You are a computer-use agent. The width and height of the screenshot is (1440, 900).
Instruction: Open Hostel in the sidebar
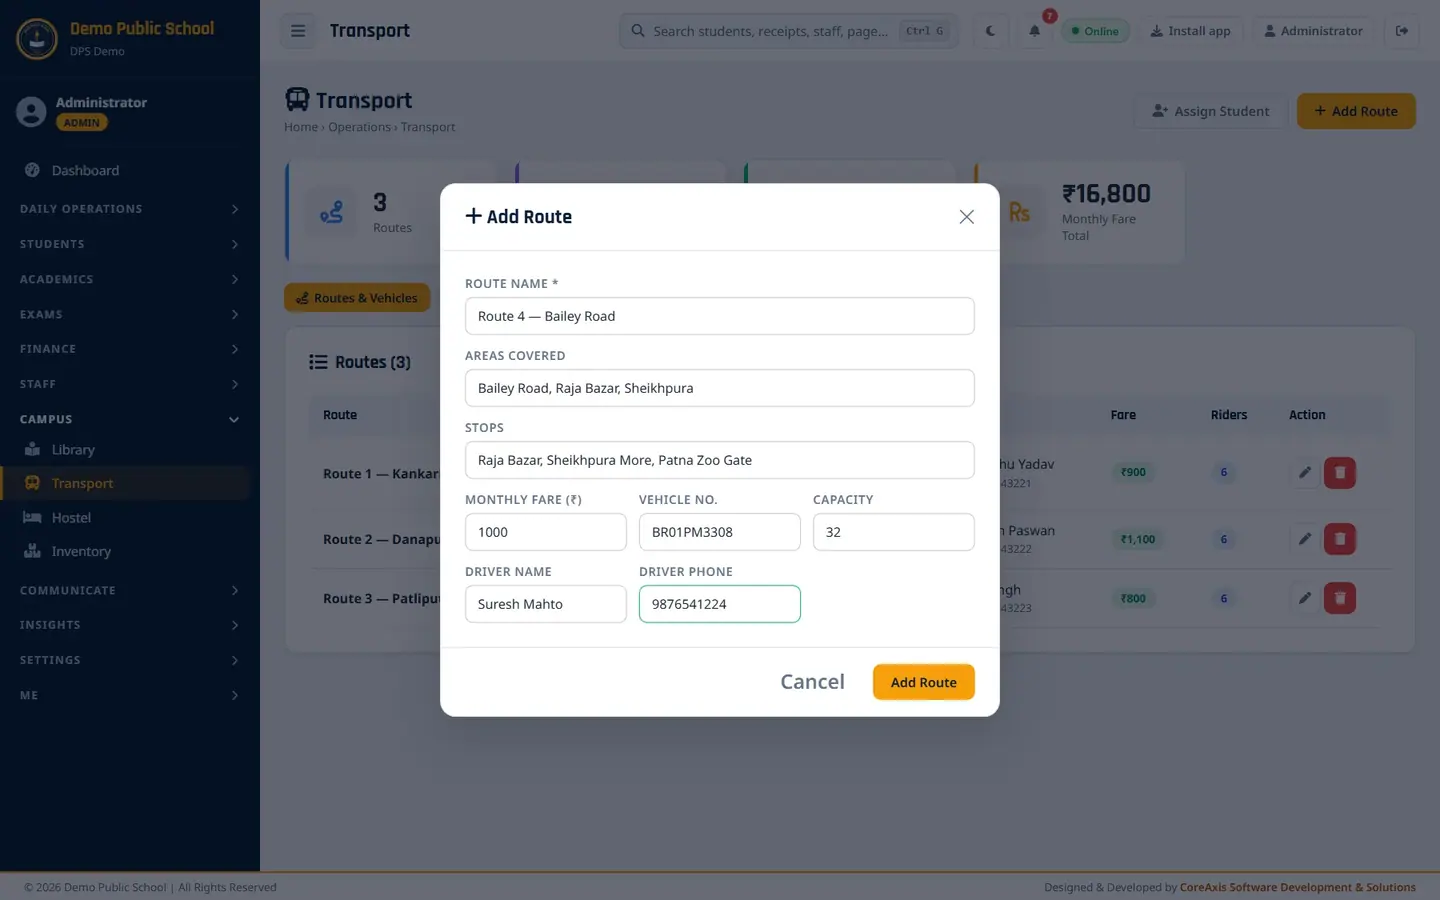[x=125, y=518]
